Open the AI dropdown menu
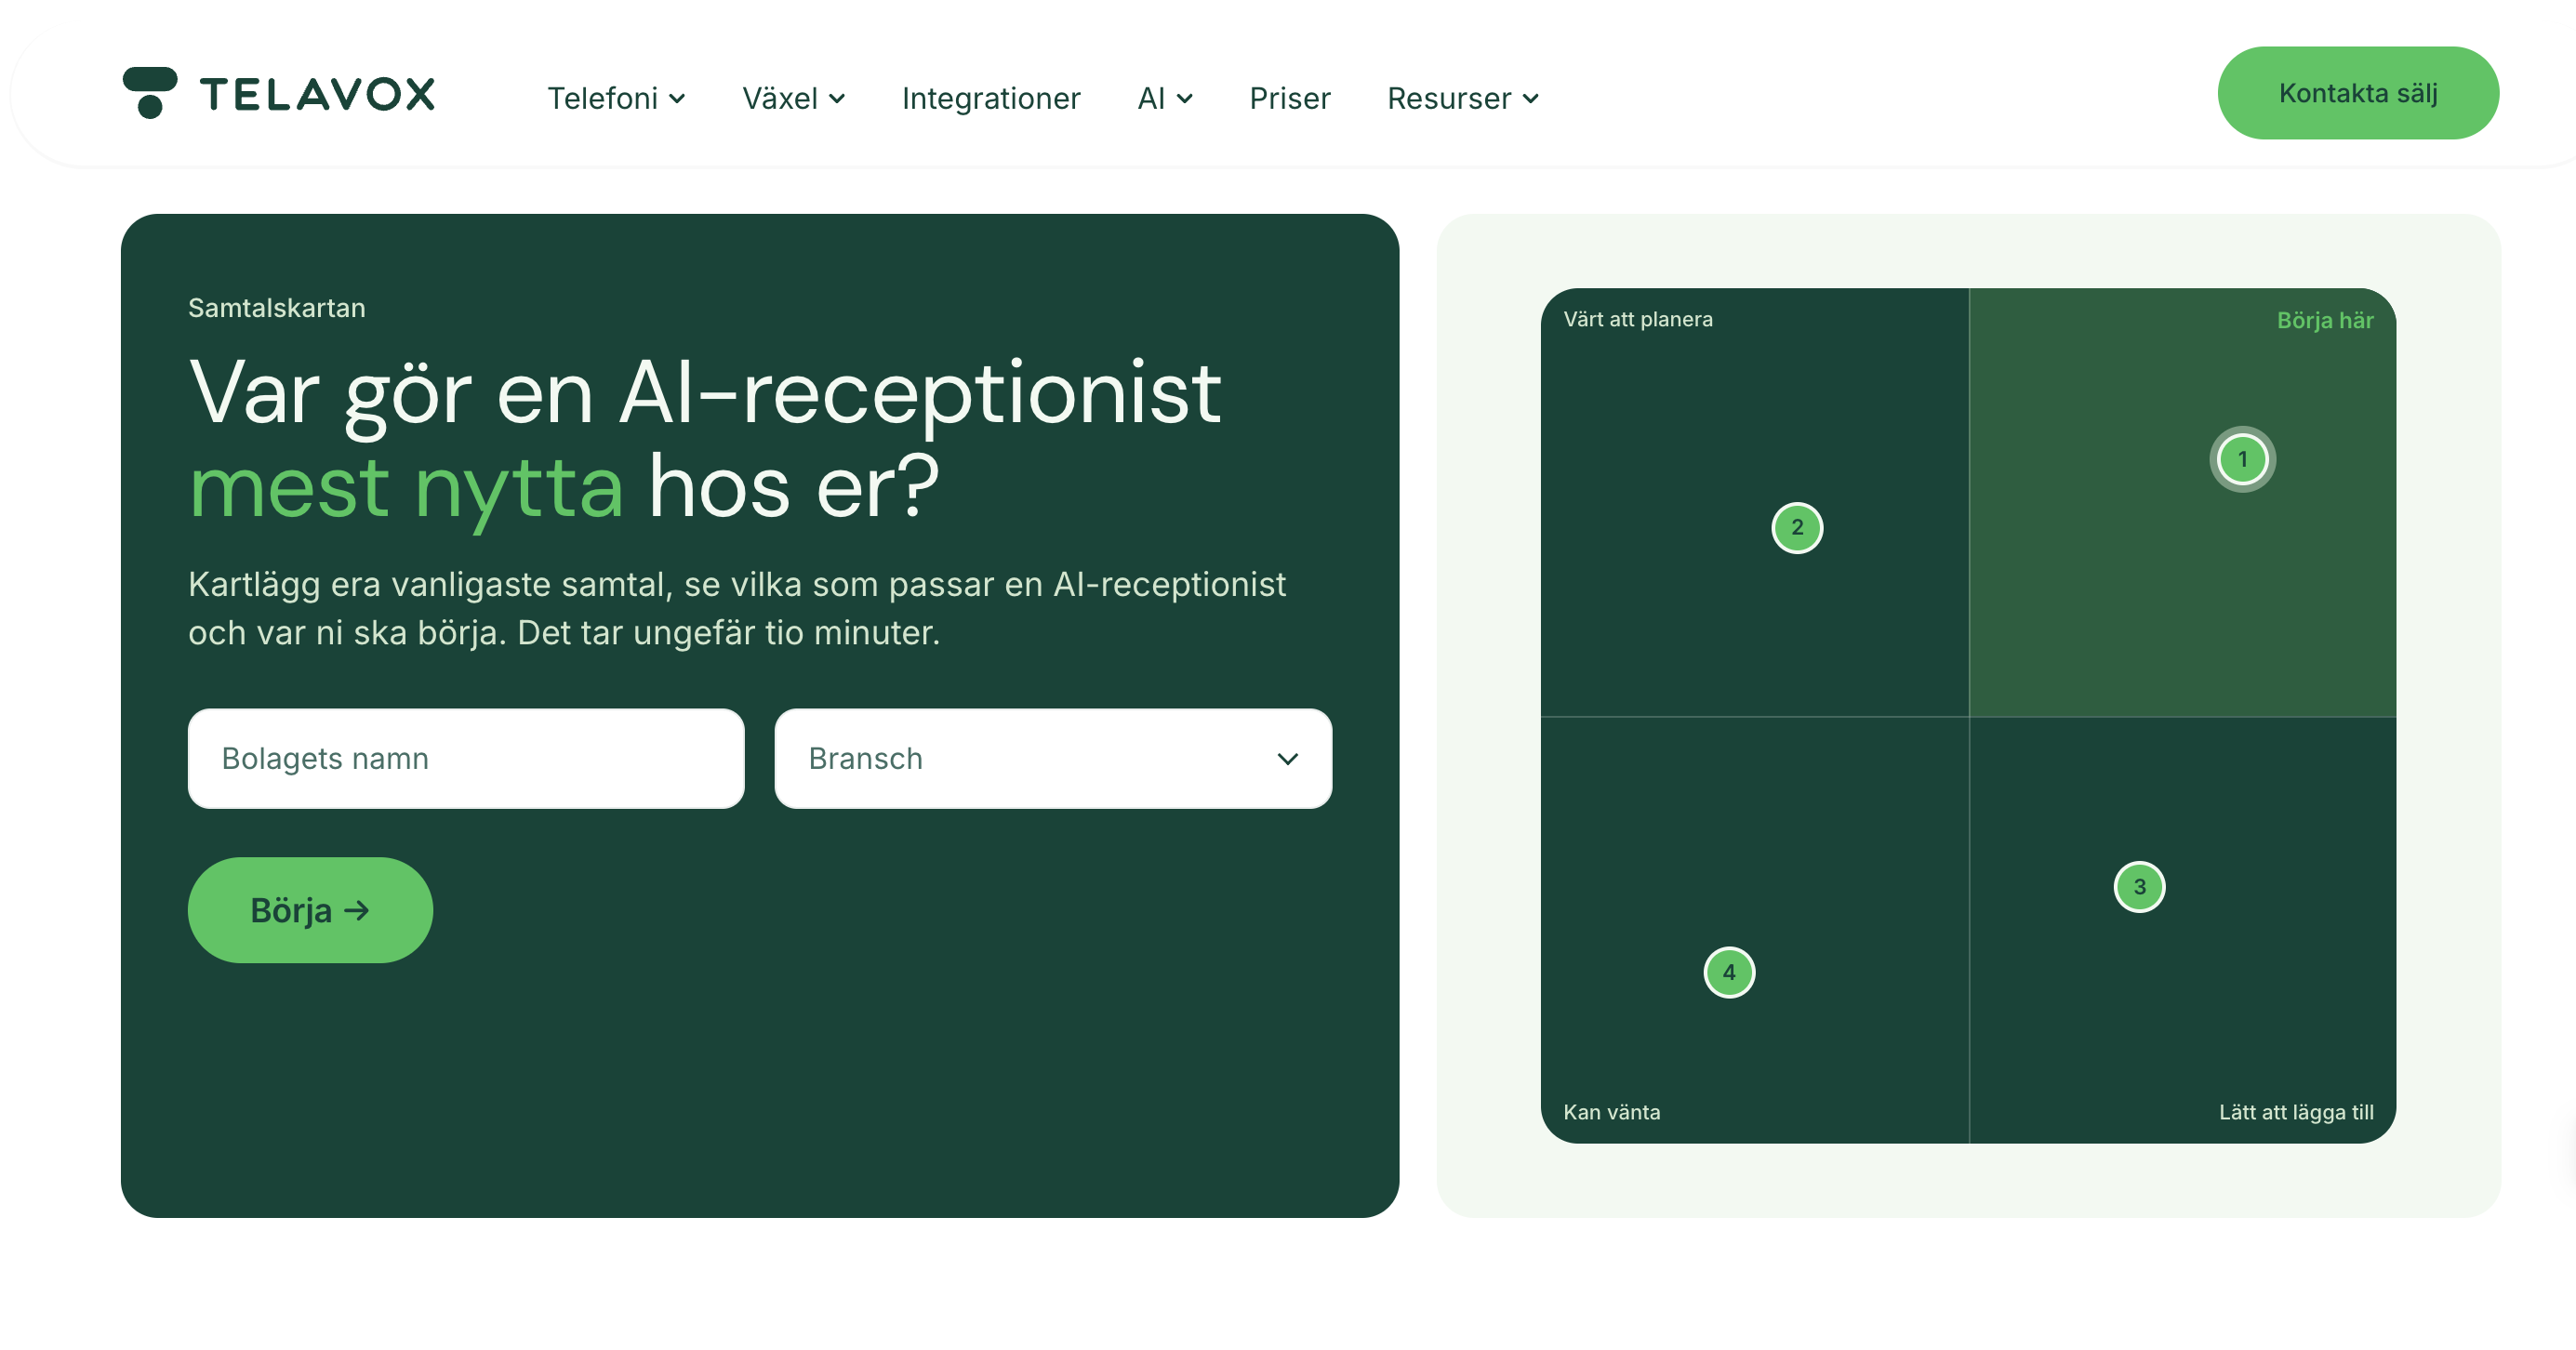The image size is (2576, 1350). tap(1165, 98)
